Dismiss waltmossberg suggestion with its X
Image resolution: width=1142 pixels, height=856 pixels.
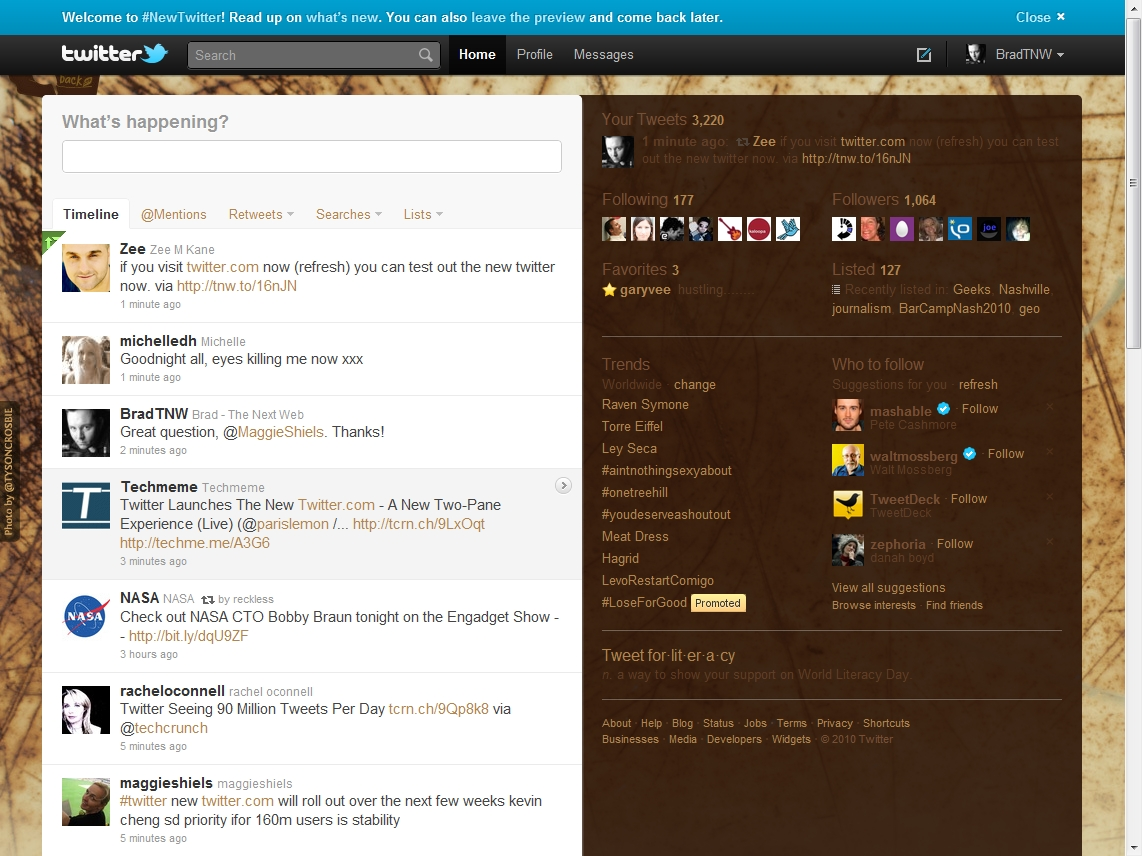[1050, 452]
